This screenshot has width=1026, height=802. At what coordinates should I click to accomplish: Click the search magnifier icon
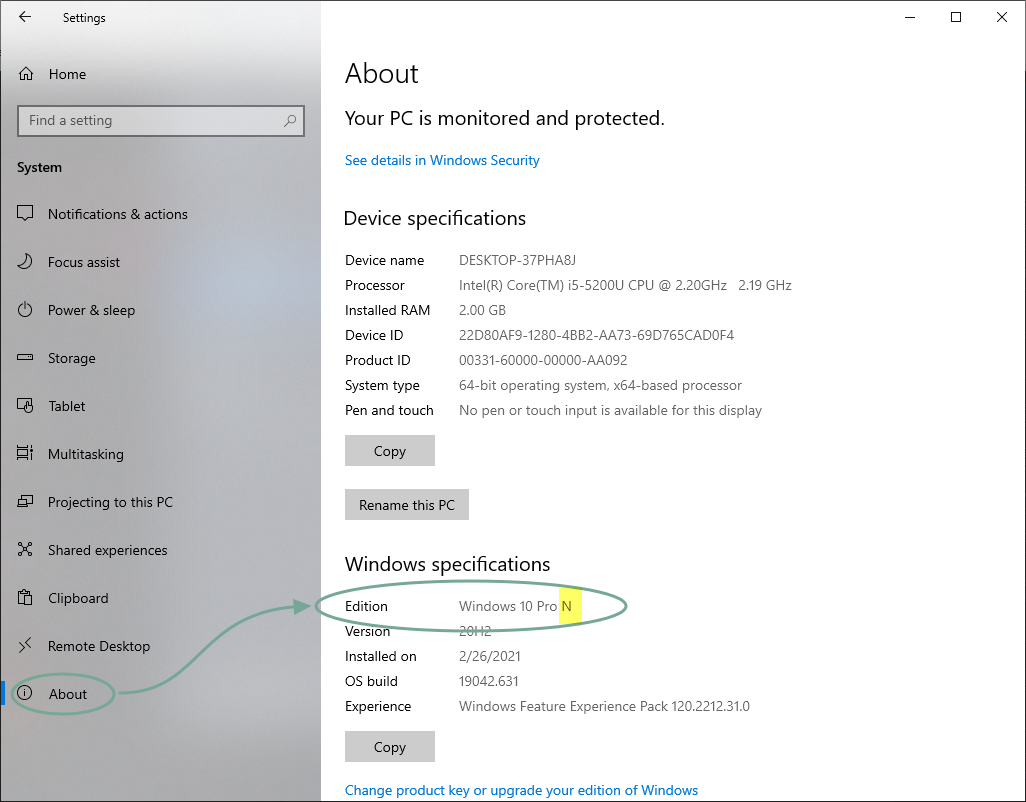pos(290,120)
